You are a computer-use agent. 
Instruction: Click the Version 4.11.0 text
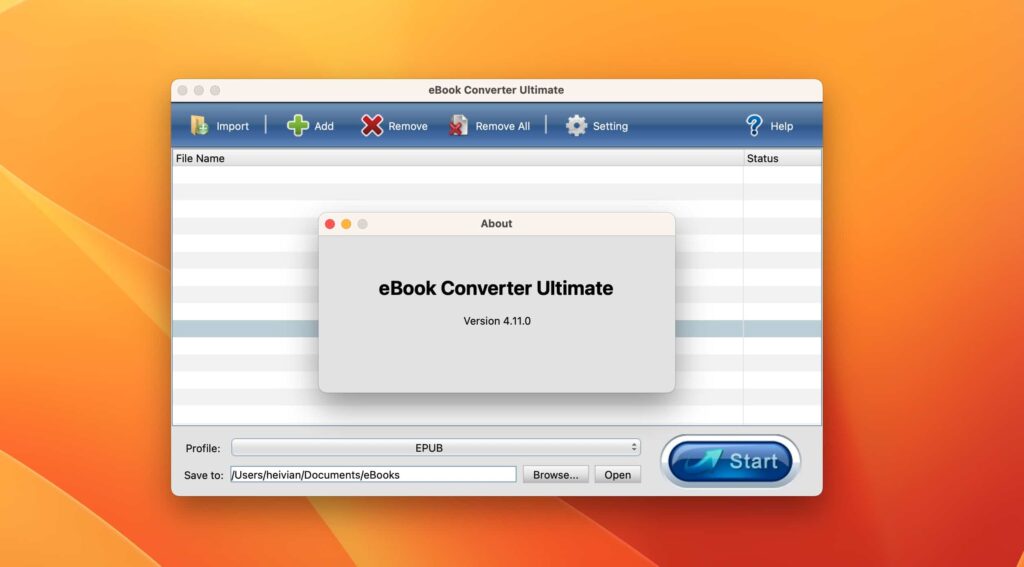pos(497,321)
